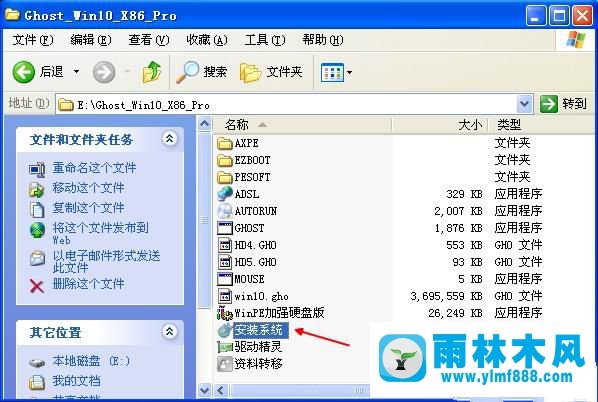Open the 工具(T) menu
The image size is (598, 402).
pyautogui.click(x=265, y=40)
